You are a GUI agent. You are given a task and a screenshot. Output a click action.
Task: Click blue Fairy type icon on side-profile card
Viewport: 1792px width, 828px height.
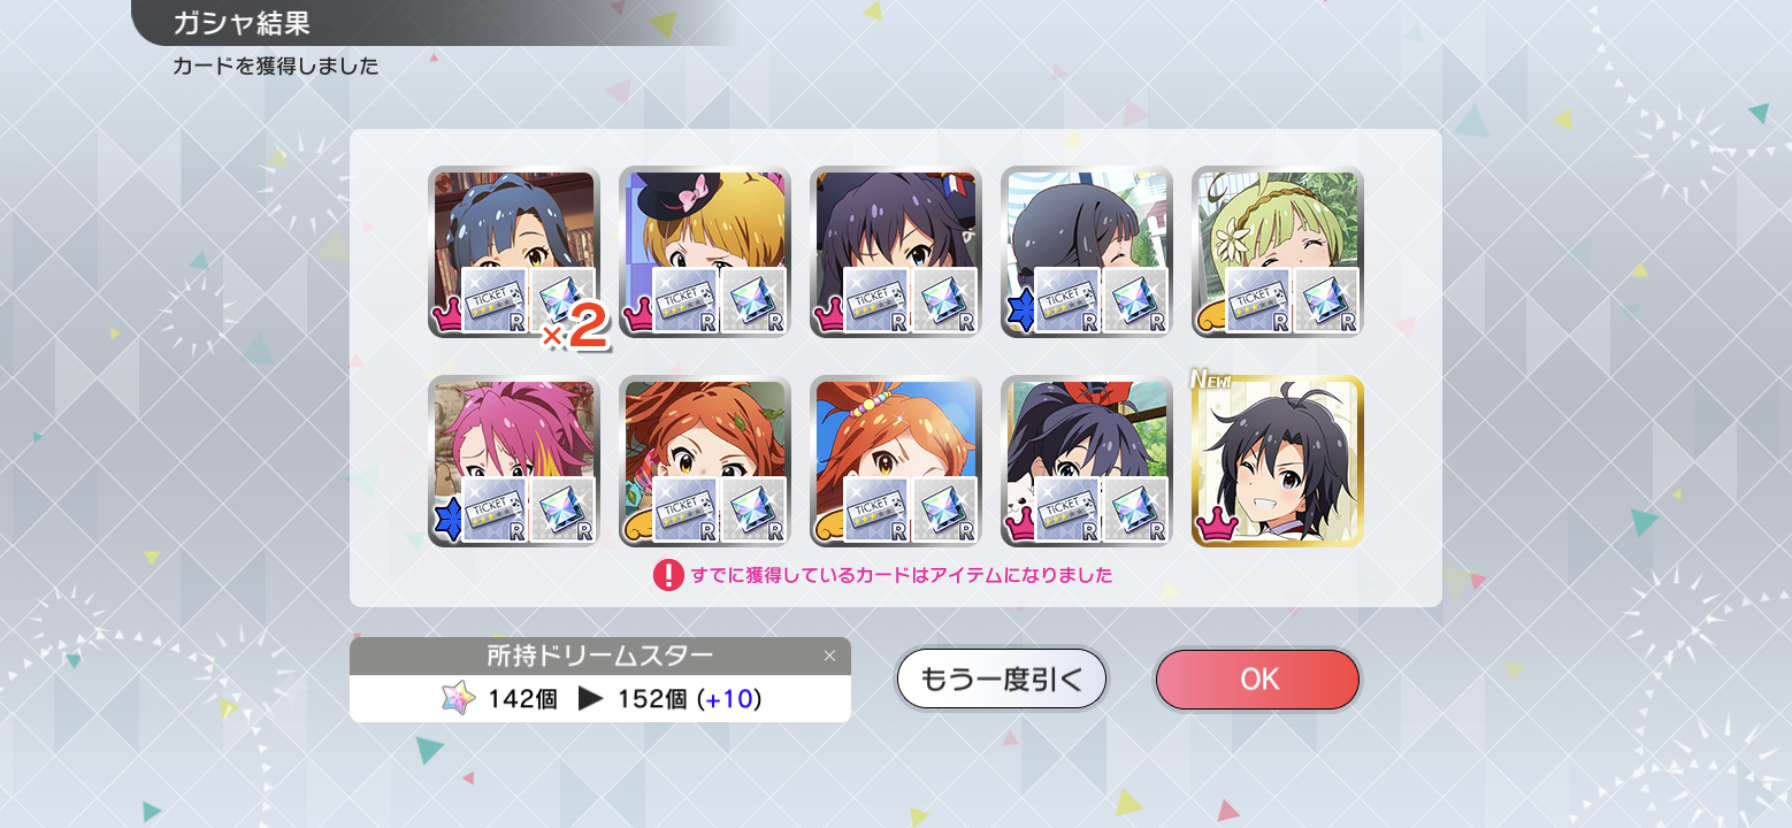coord(1020,312)
